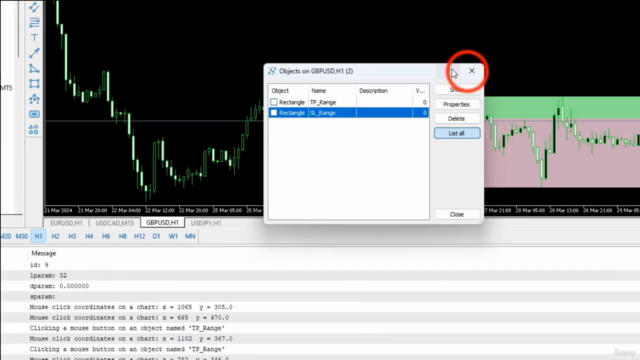Set timeframe to D1
The width and height of the screenshot is (640, 360).
pyautogui.click(x=156, y=236)
